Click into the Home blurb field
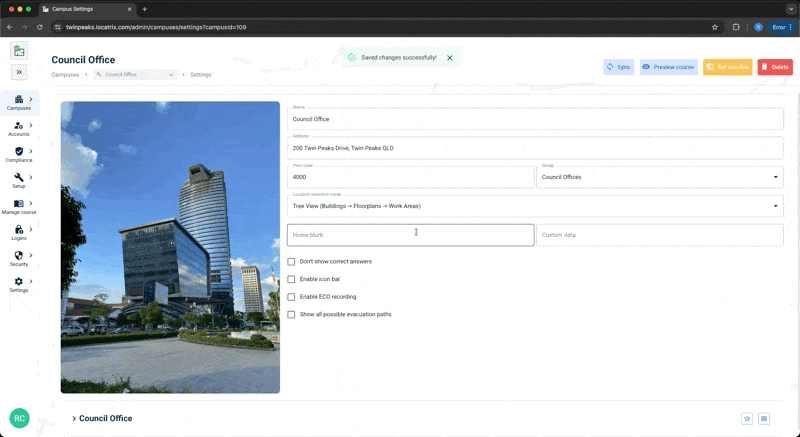This screenshot has width=800, height=437. click(x=411, y=235)
